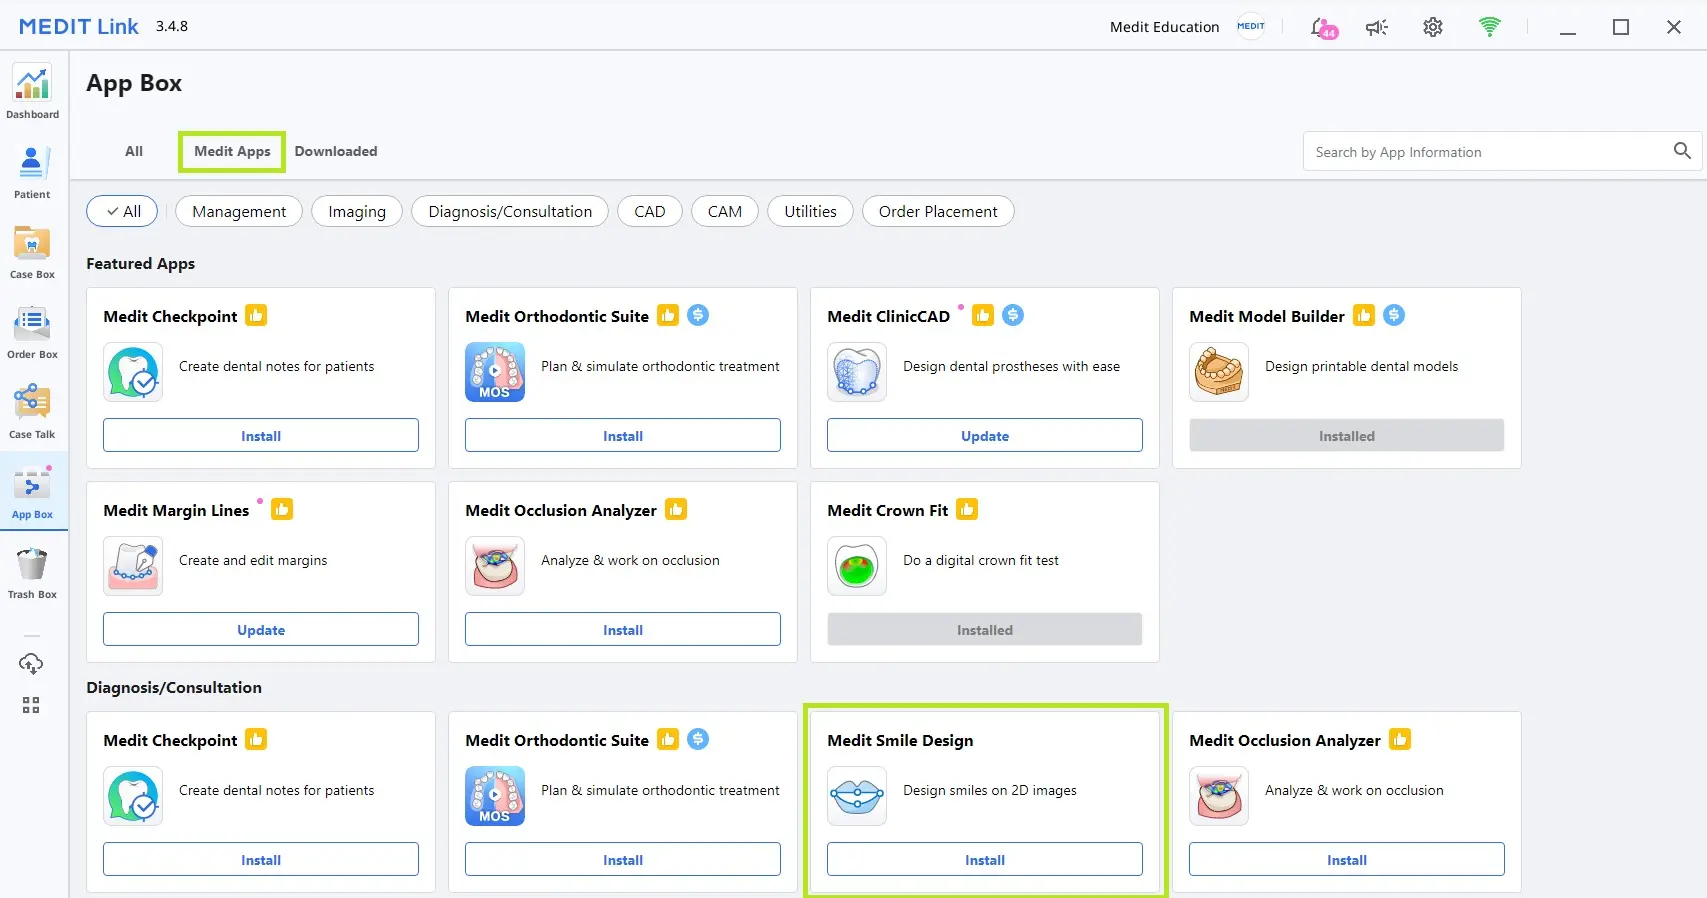Filter apps by Diagnosis/Consultation category
The image size is (1707, 898).
(510, 211)
